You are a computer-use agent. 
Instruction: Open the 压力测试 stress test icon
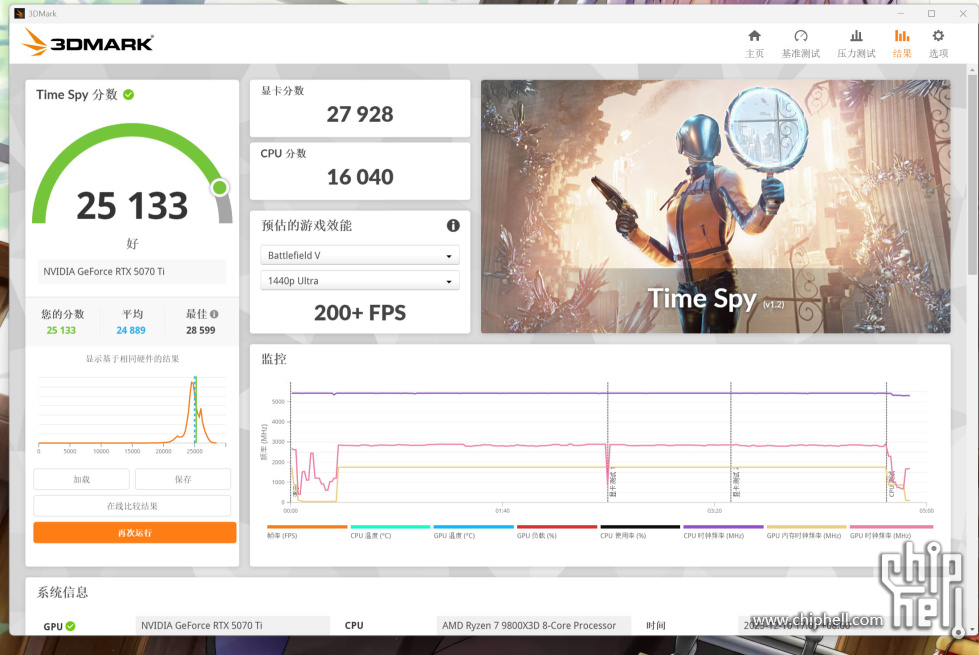click(856, 43)
